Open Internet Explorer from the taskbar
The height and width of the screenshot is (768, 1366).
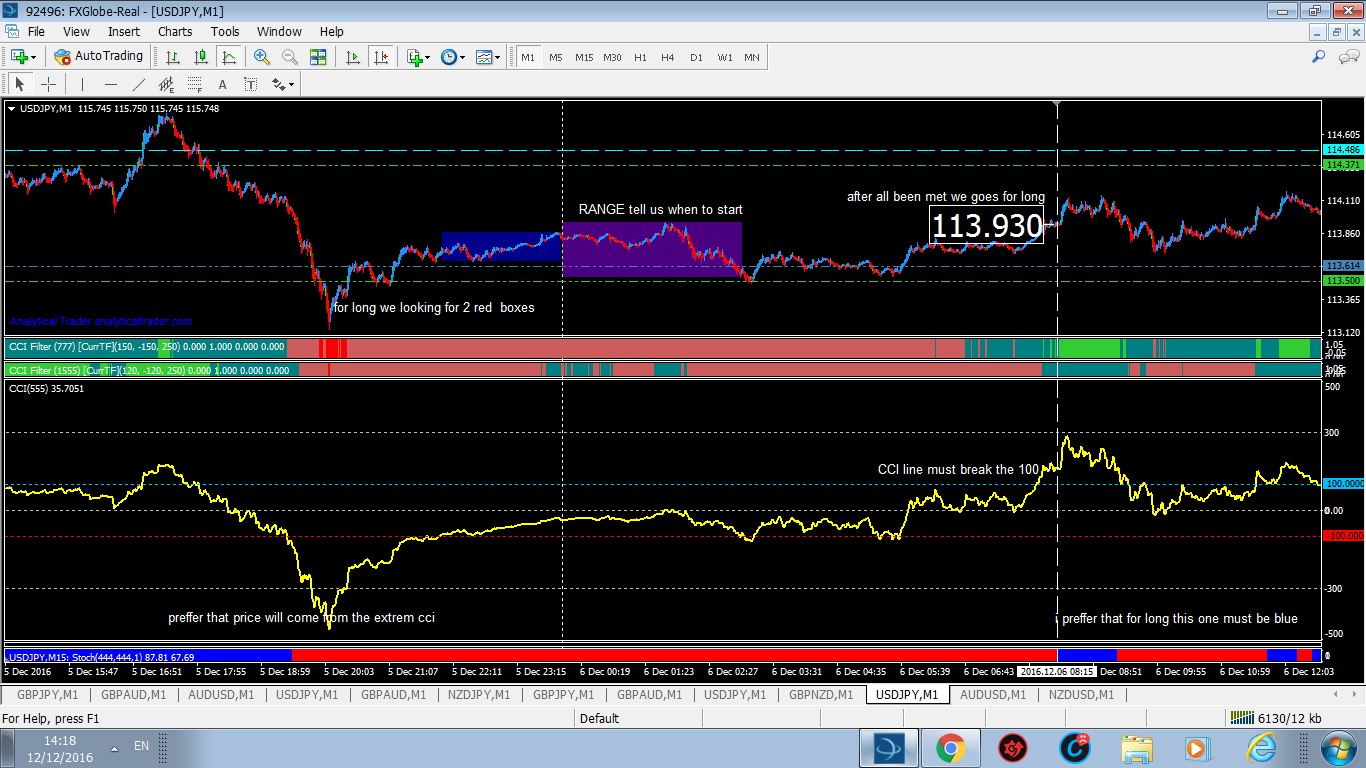(1260, 747)
